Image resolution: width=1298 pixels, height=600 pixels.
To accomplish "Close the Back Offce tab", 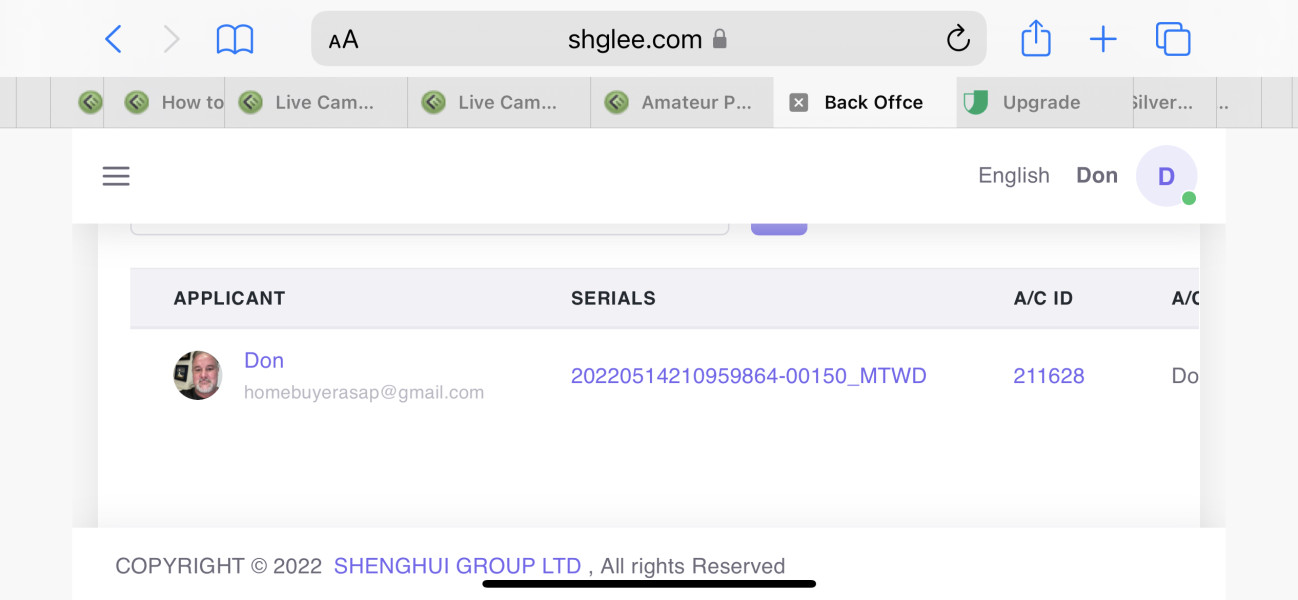I will point(798,103).
